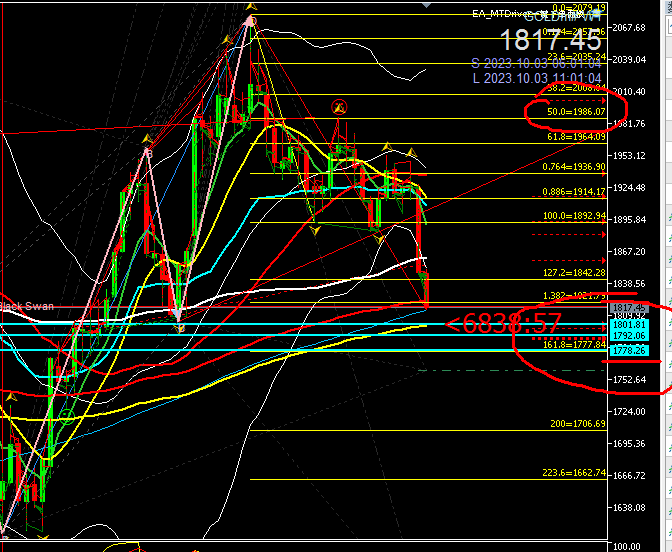Select Fibonacci label 23.6=2035.24
The image size is (672, 552).
coord(577,57)
